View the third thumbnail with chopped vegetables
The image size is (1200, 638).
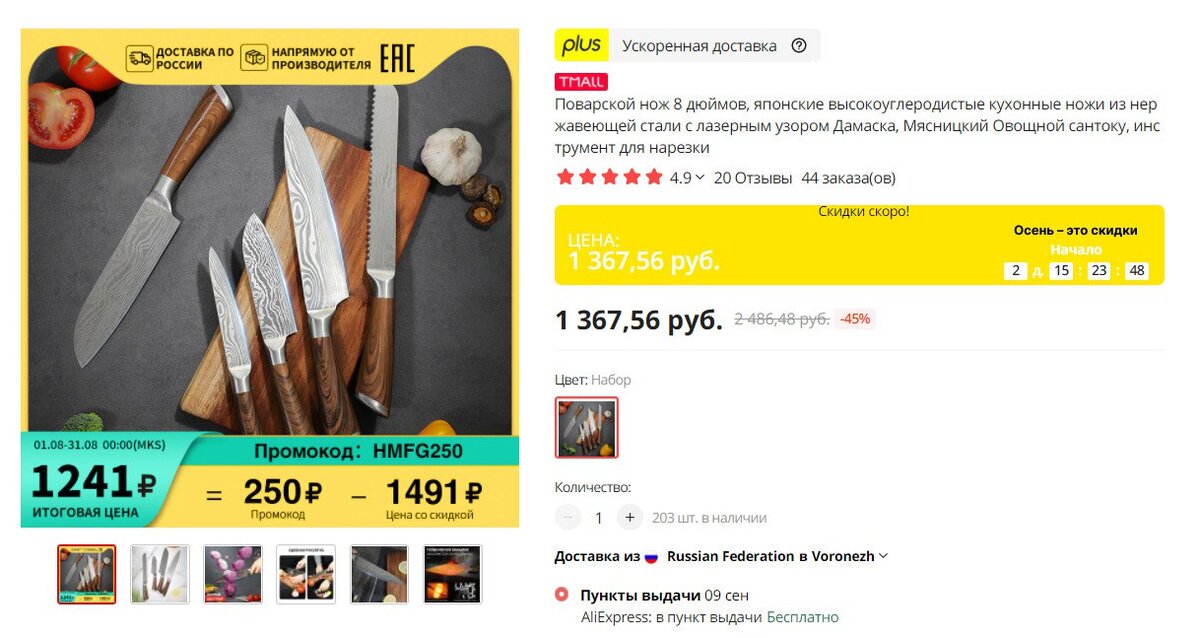[x=233, y=574]
